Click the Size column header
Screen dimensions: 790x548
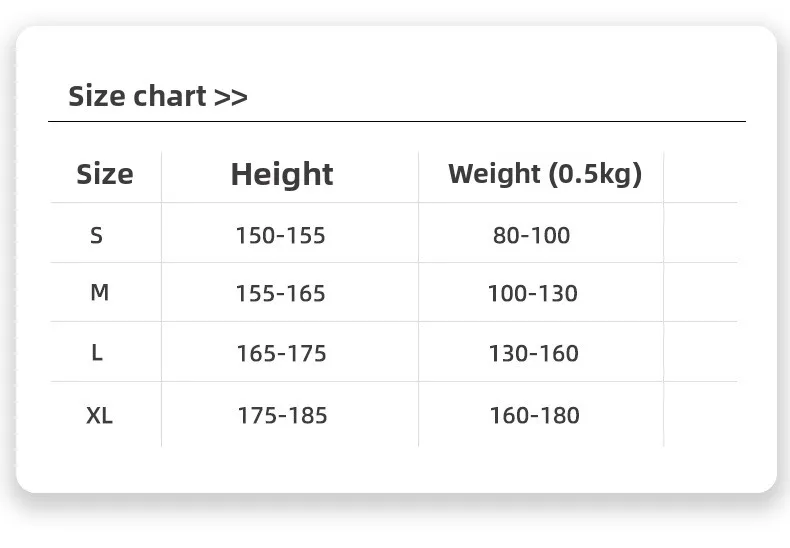click(104, 174)
